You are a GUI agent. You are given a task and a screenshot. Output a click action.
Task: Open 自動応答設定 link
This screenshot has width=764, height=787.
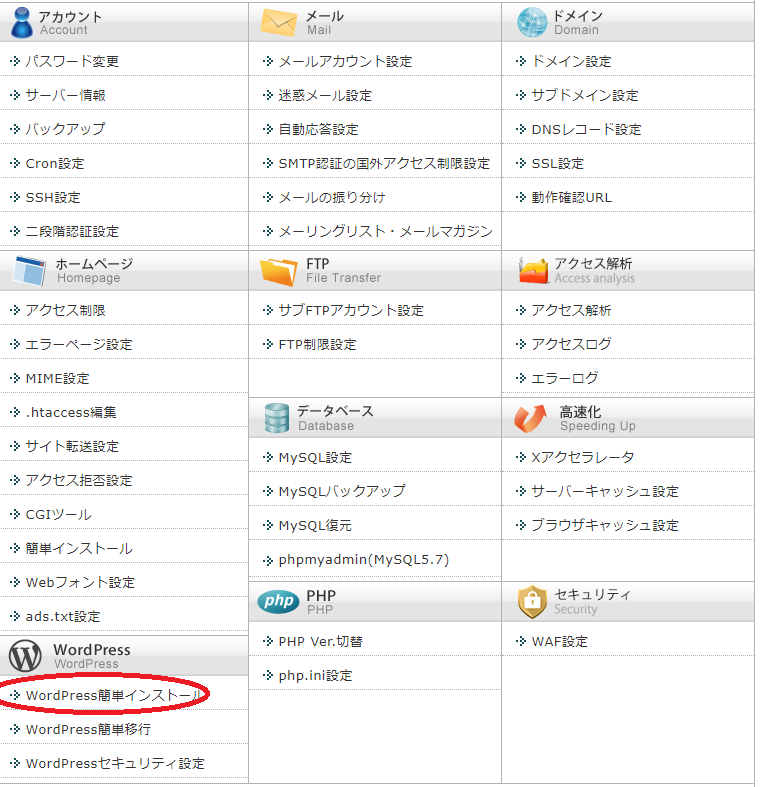(319, 129)
